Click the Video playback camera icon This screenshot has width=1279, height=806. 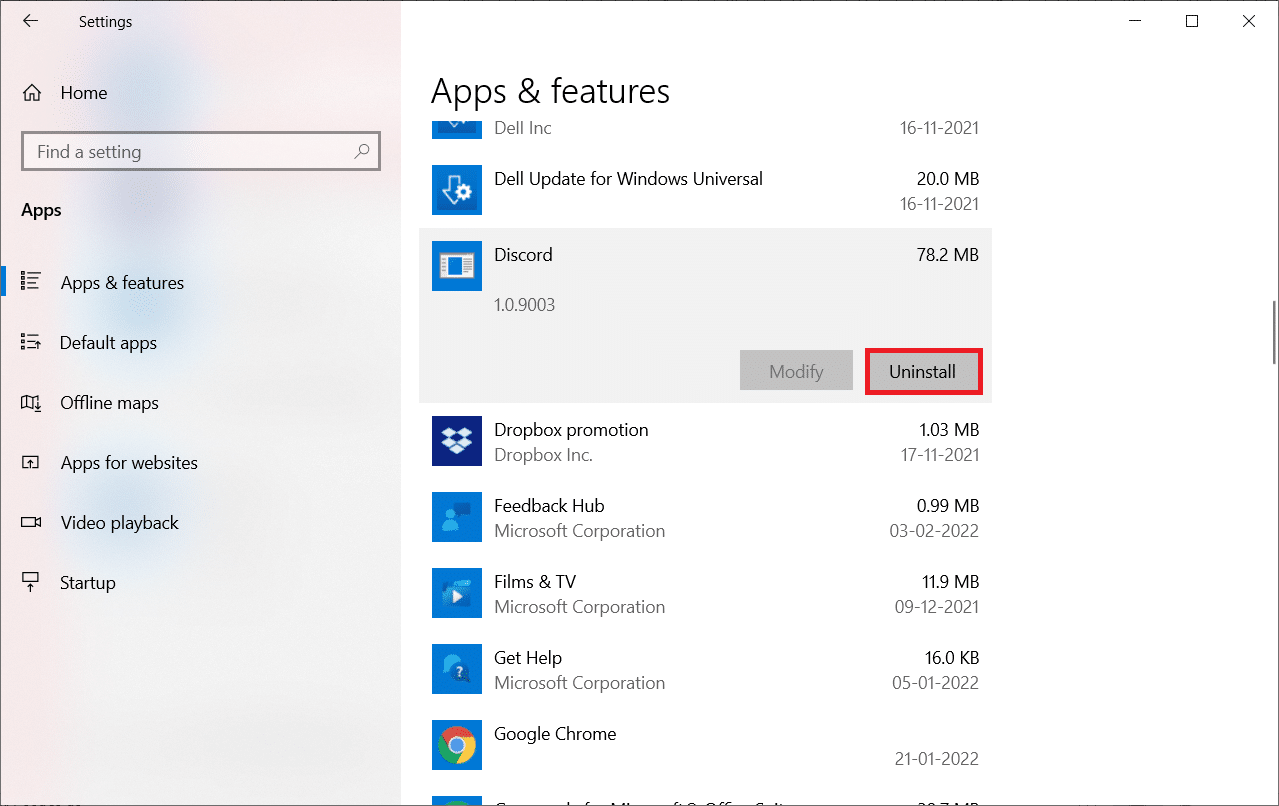30,522
